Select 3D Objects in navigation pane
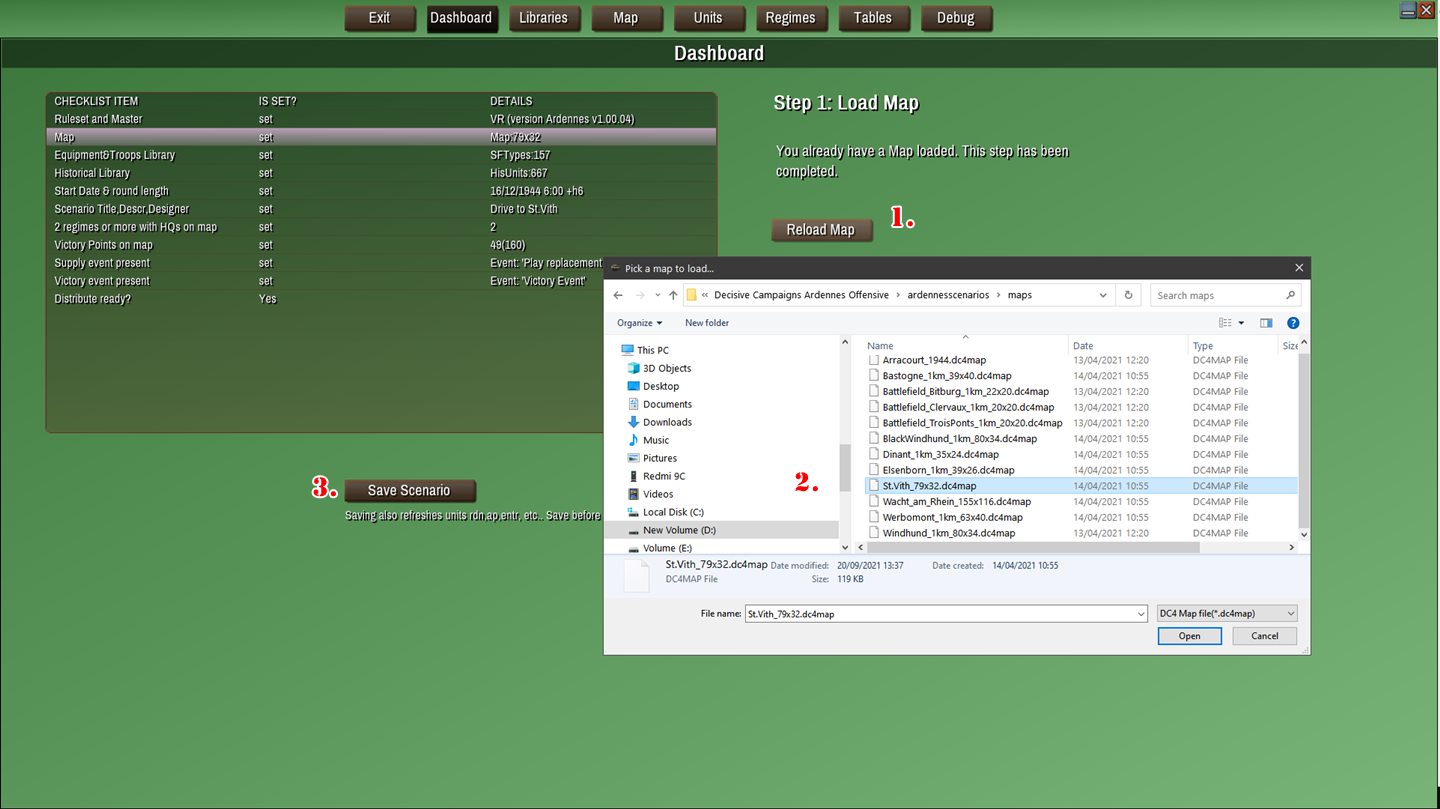Viewport: 1440px width, 809px height. (667, 368)
